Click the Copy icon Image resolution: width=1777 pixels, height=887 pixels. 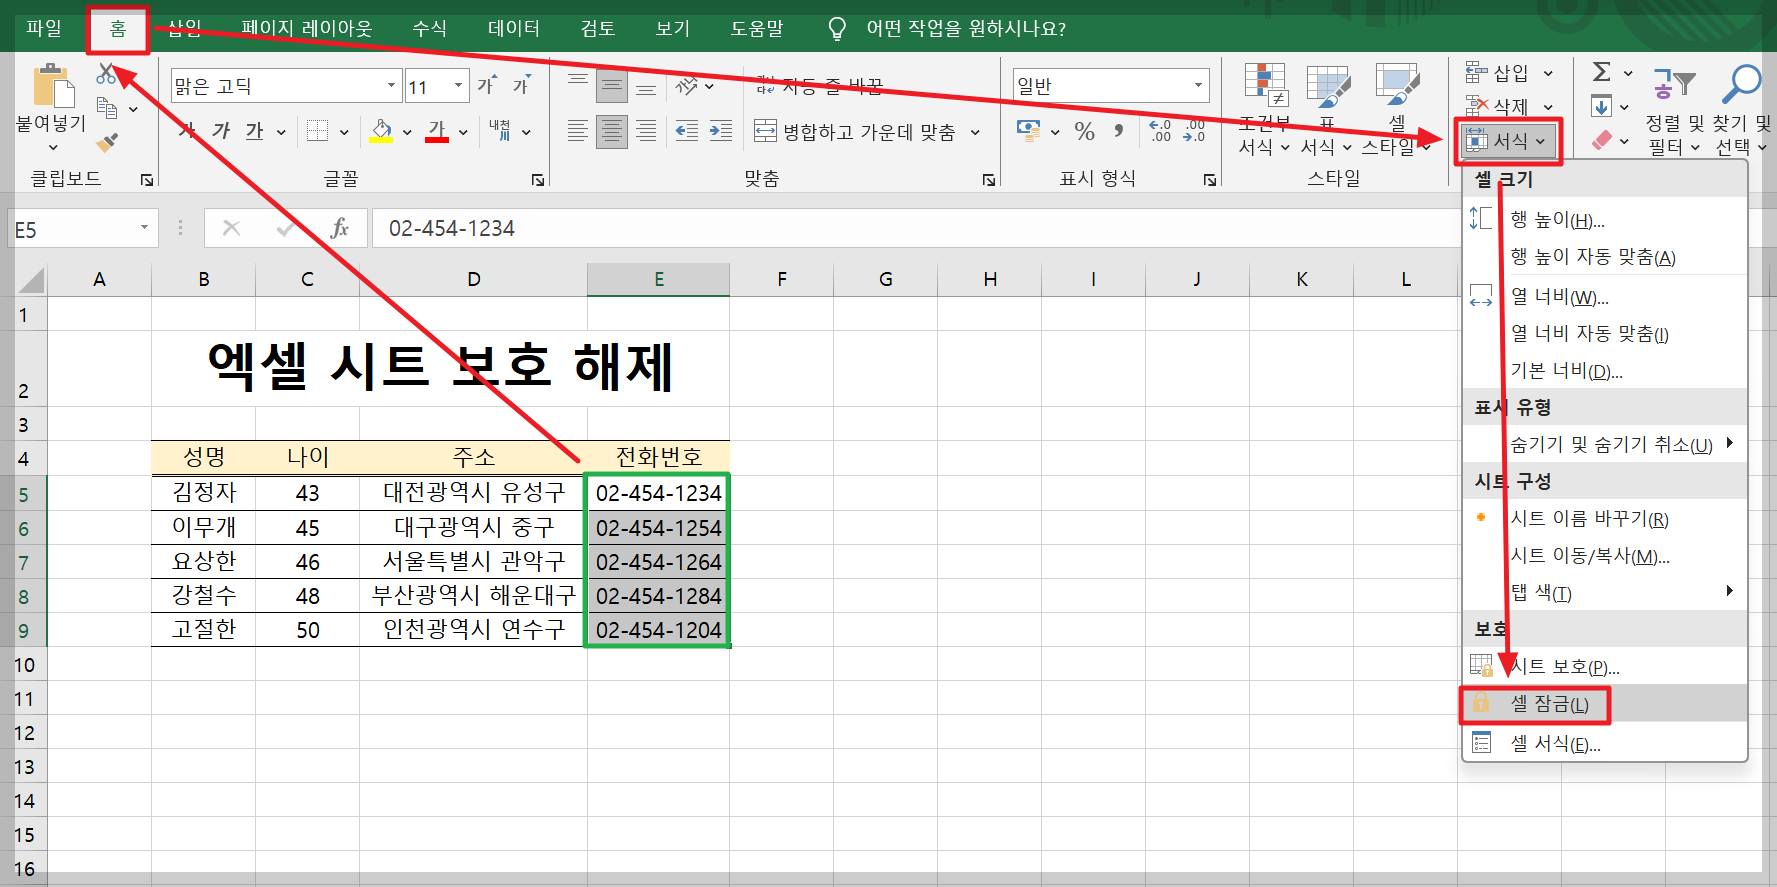pos(106,108)
